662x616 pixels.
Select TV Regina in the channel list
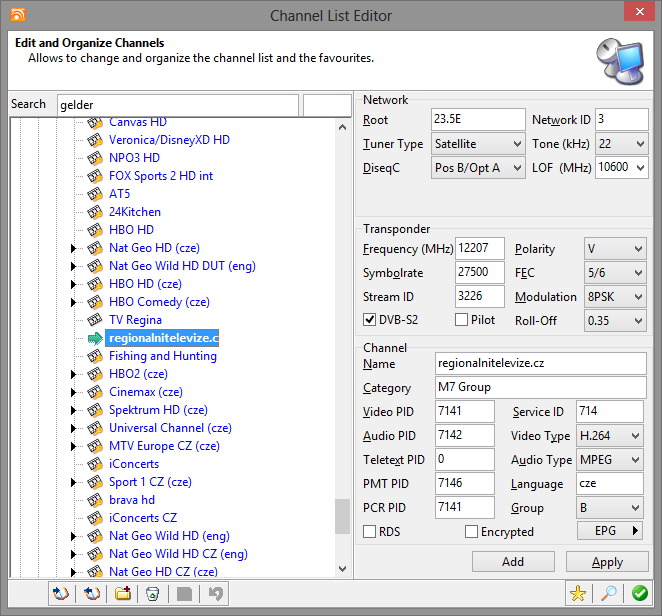click(135, 320)
